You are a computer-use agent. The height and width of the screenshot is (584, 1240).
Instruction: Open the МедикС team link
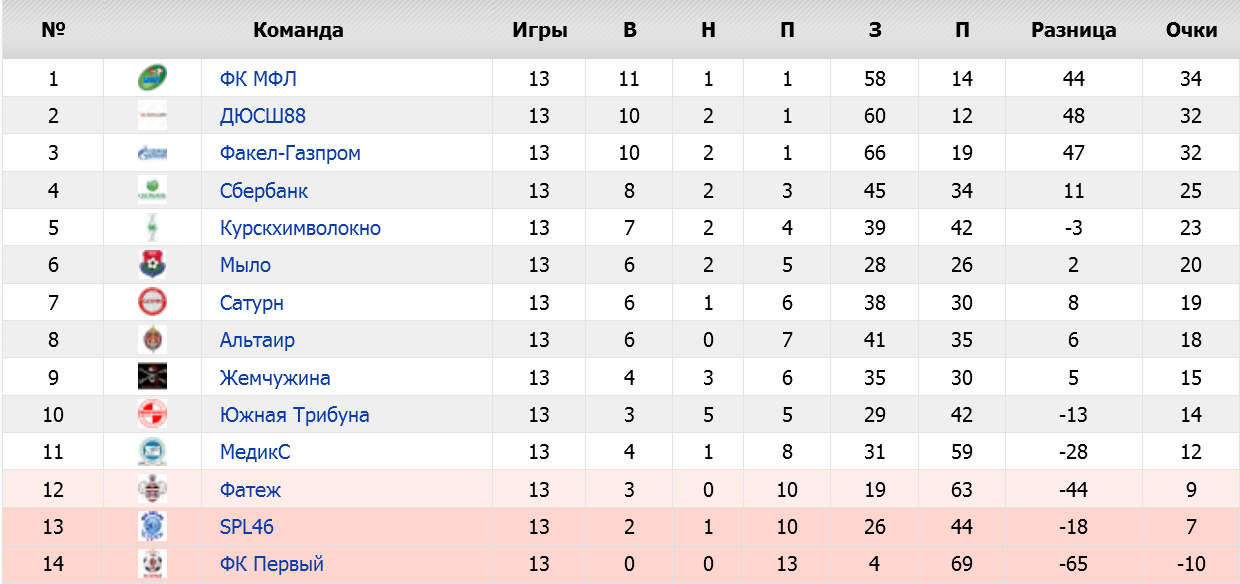coord(255,452)
